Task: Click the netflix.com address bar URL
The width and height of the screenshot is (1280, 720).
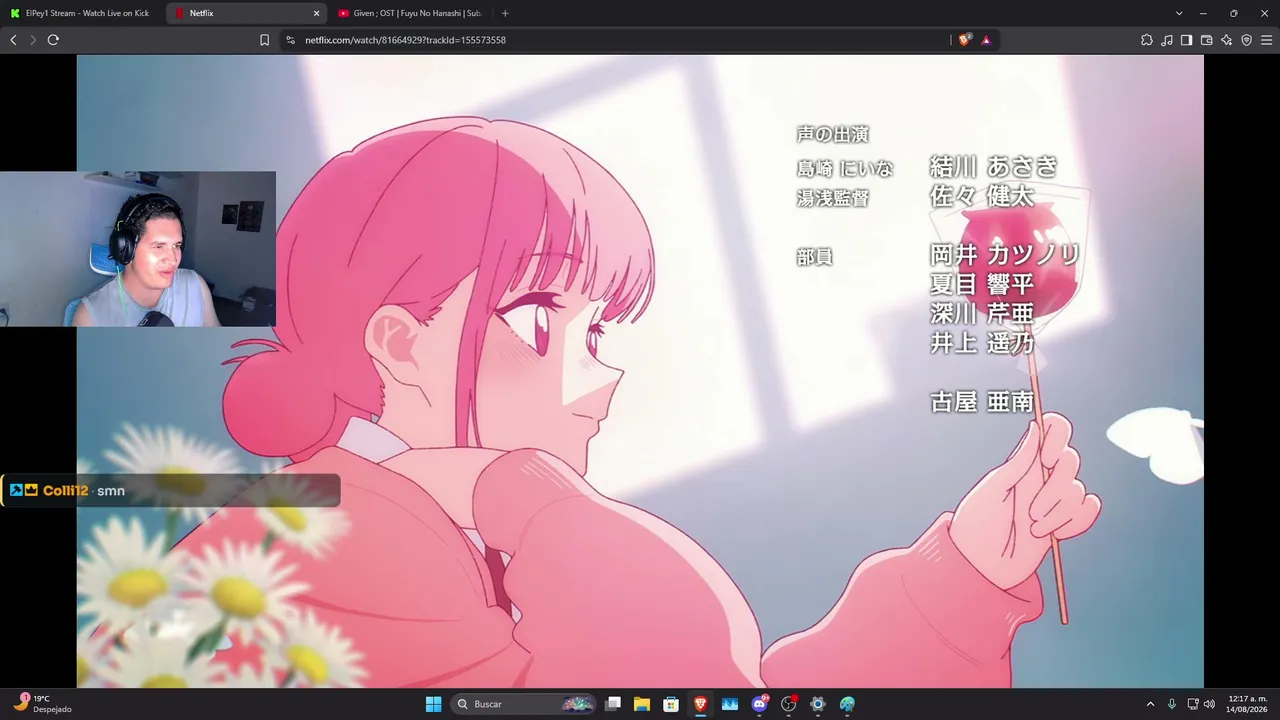Action: (x=405, y=40)
